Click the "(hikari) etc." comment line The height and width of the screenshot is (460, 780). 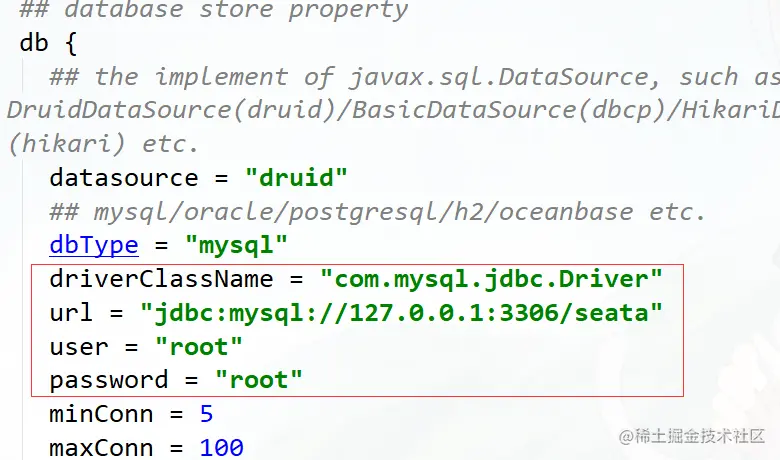(x=103, y=144)
